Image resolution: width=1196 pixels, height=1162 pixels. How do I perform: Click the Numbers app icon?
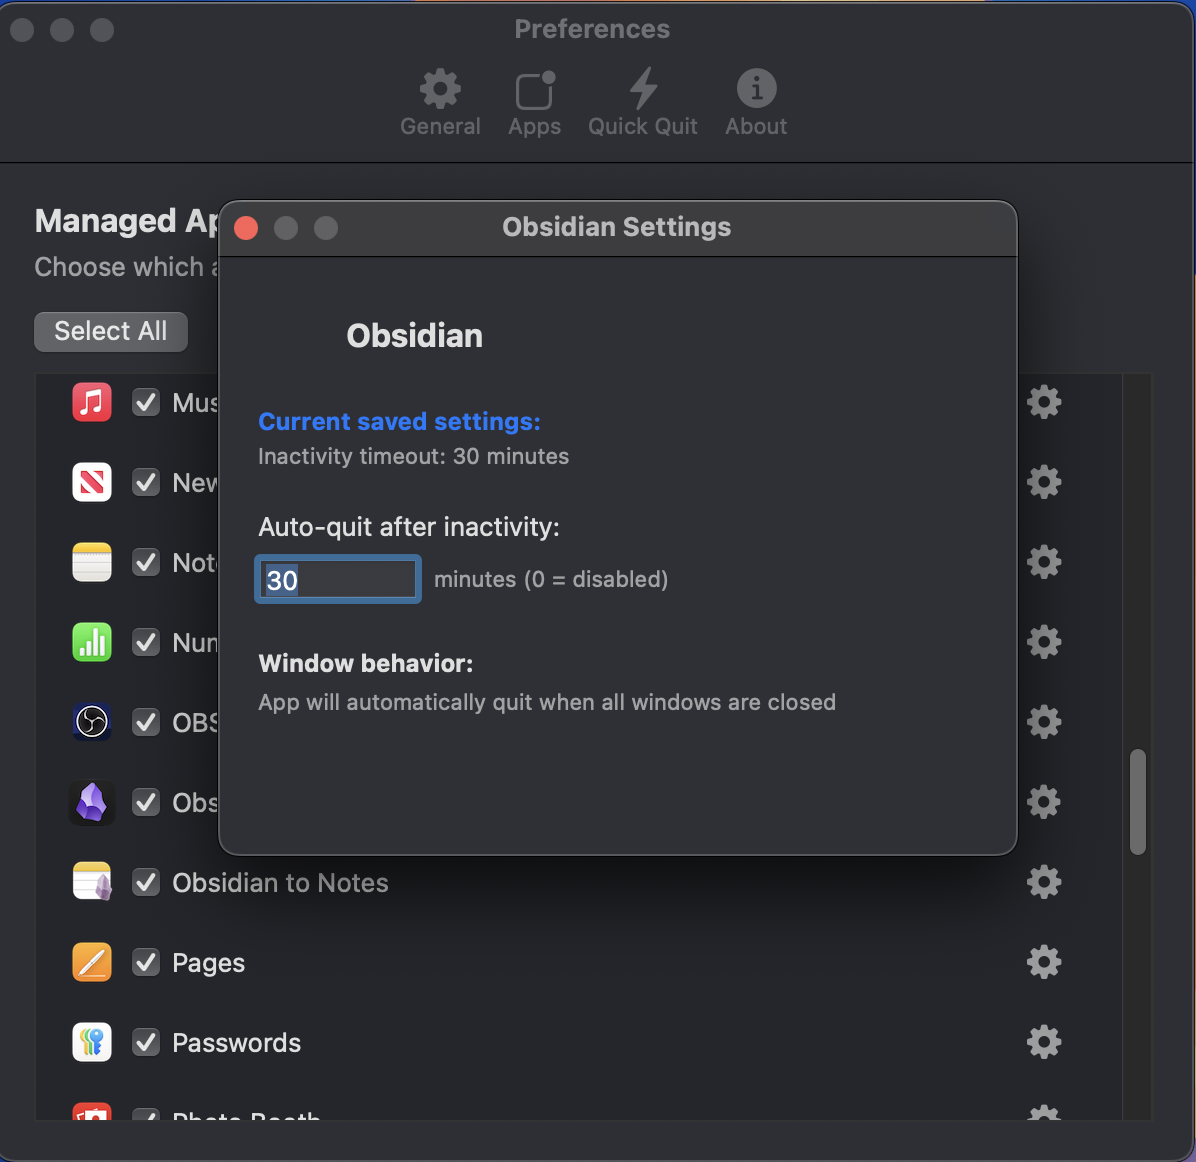[x=92, y=642]
